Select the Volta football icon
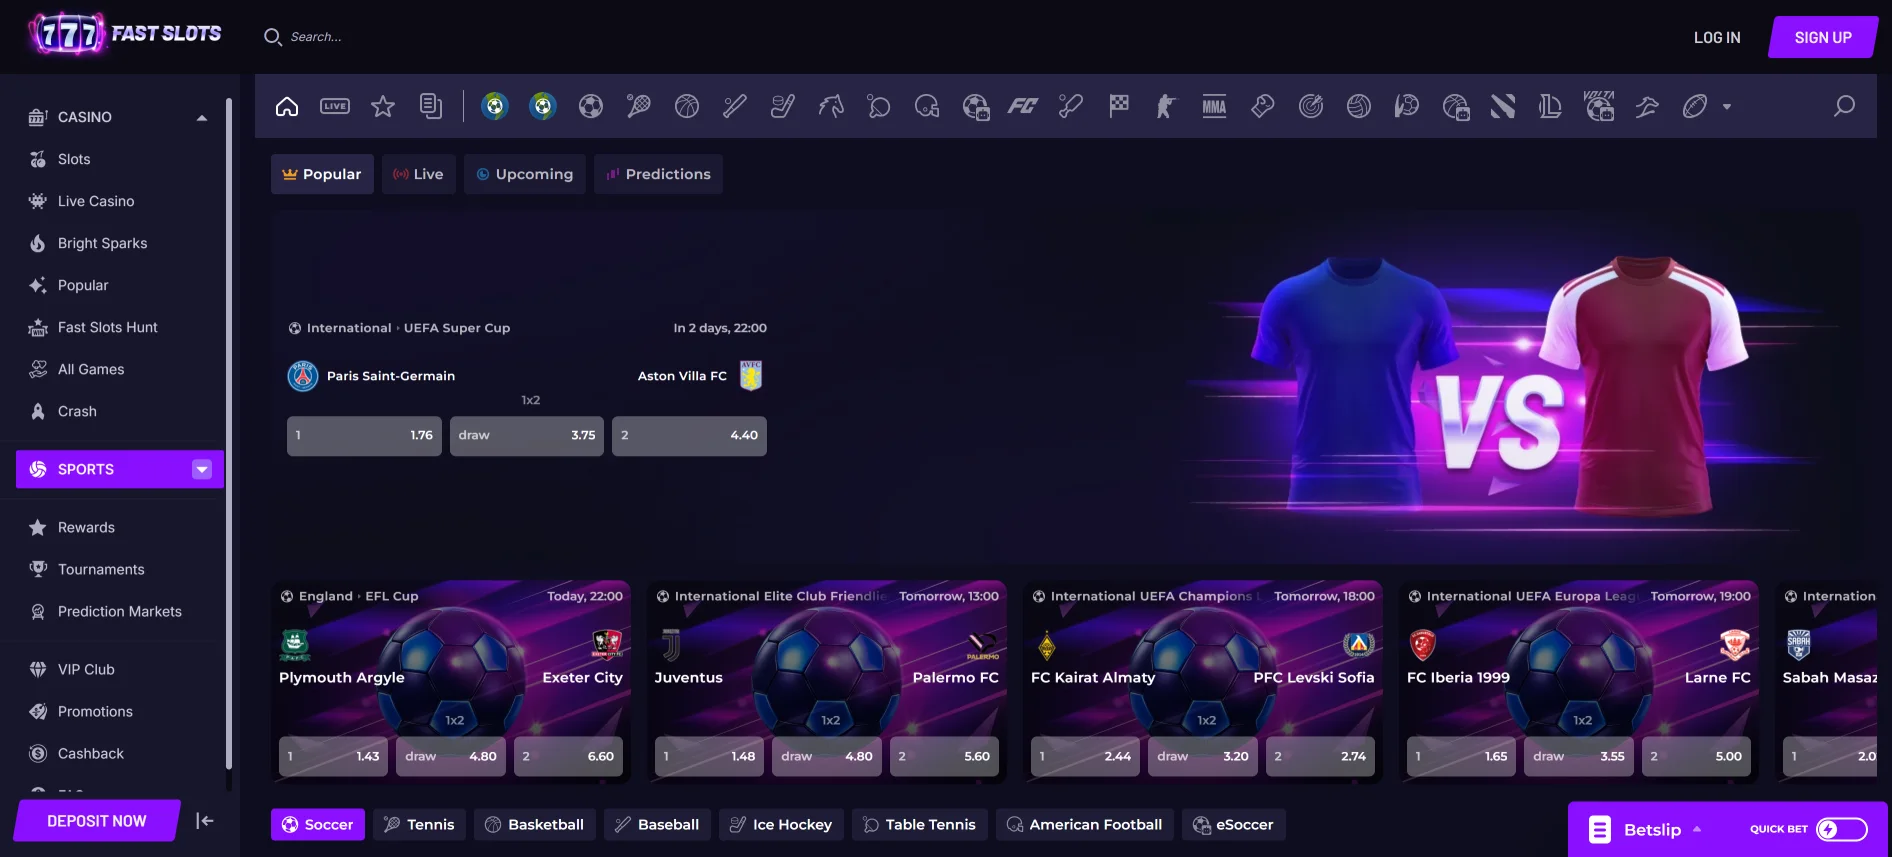The image size is (1892, 857). pyautogui.click(x=1599, y=106)
